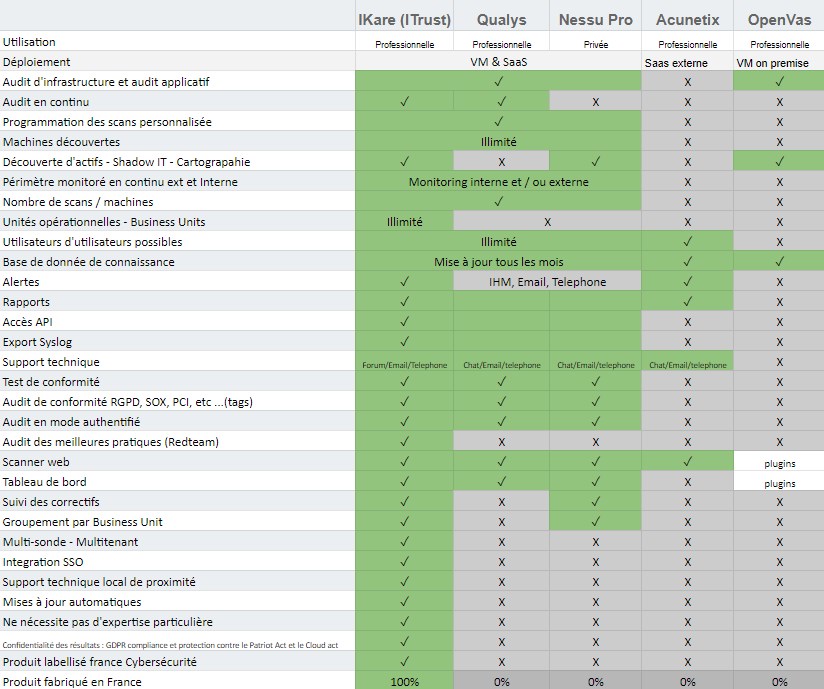Click the 'Audit en continu' label
Image resolution: width=824 pixels, height=689 pixels.
(x=46, y=102)
